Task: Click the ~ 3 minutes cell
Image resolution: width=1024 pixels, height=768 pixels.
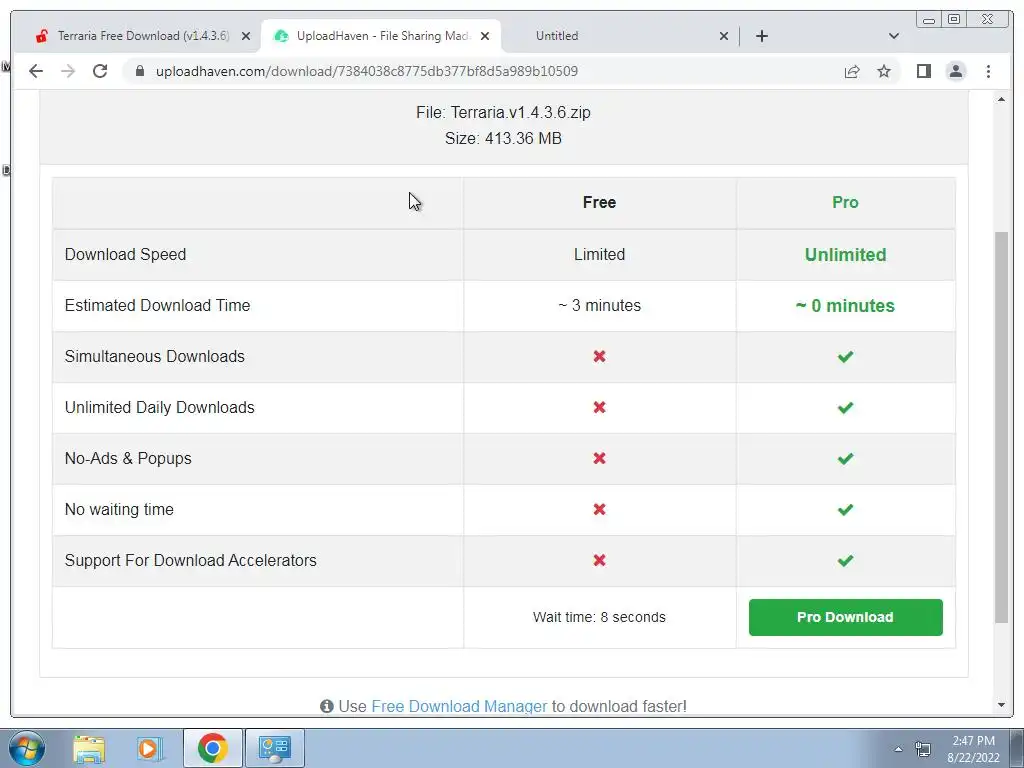Action: [x=600, y=306]
